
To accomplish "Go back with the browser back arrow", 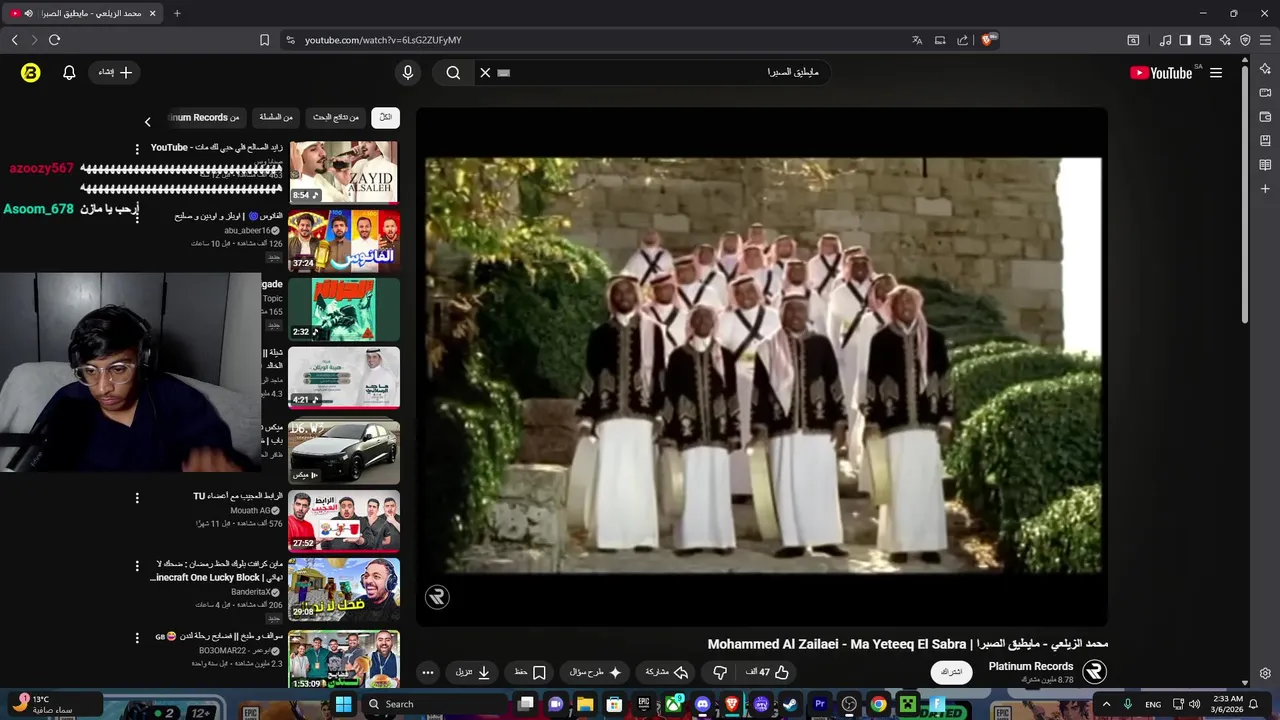I will (x=14, y=40).
